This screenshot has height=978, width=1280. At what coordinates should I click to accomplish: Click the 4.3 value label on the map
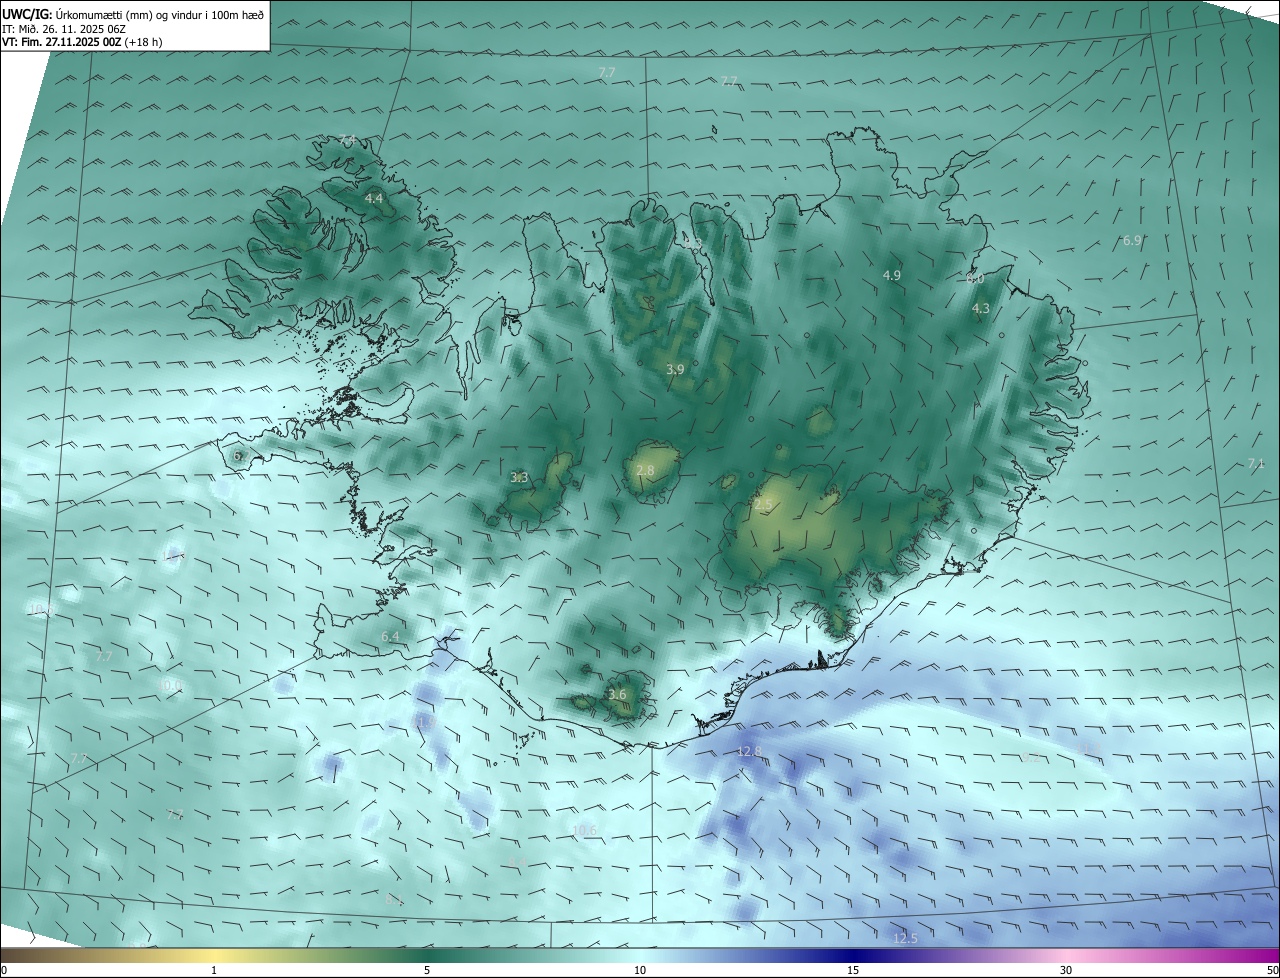tap(981, 309)
